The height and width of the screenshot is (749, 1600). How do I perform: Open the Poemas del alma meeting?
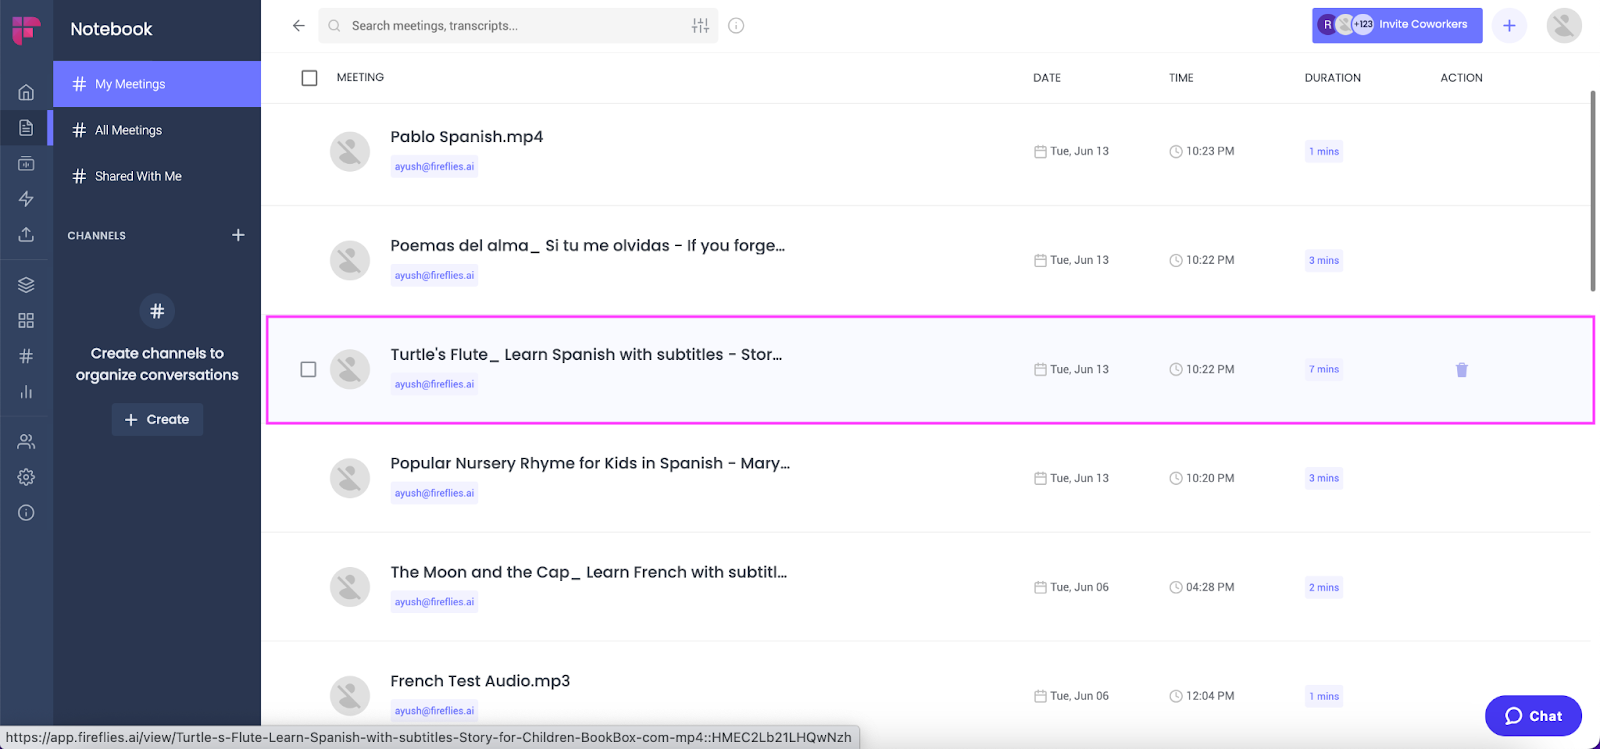click(587, 246)
